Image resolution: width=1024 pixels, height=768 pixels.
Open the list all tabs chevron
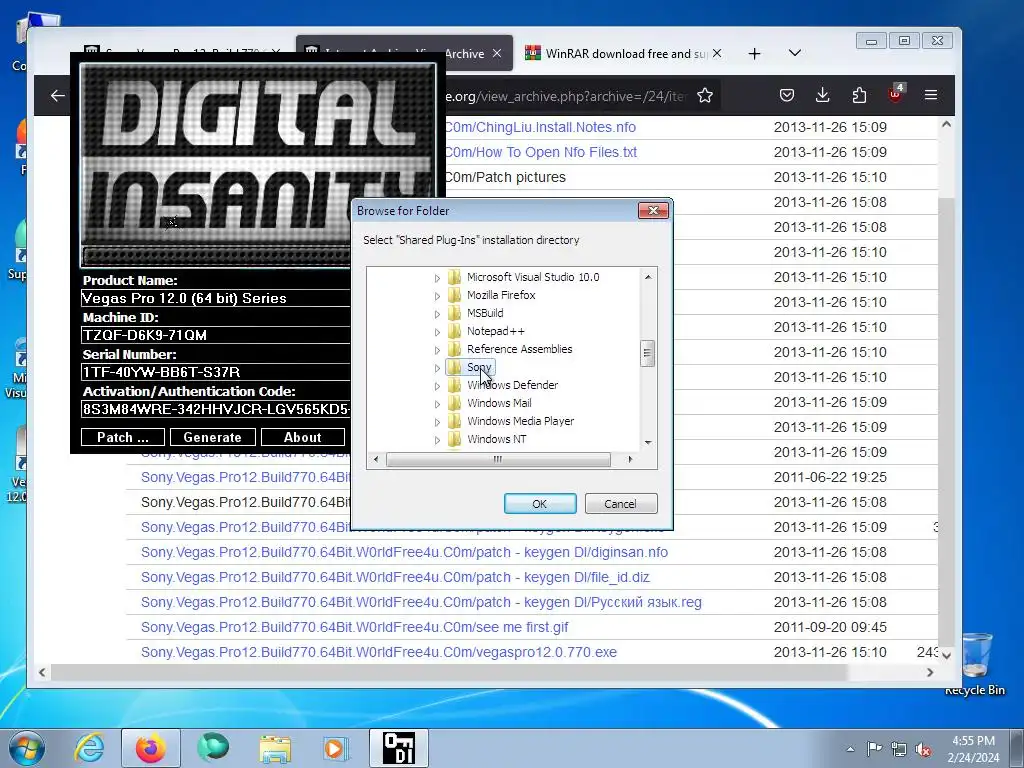[x=795, y=53]
